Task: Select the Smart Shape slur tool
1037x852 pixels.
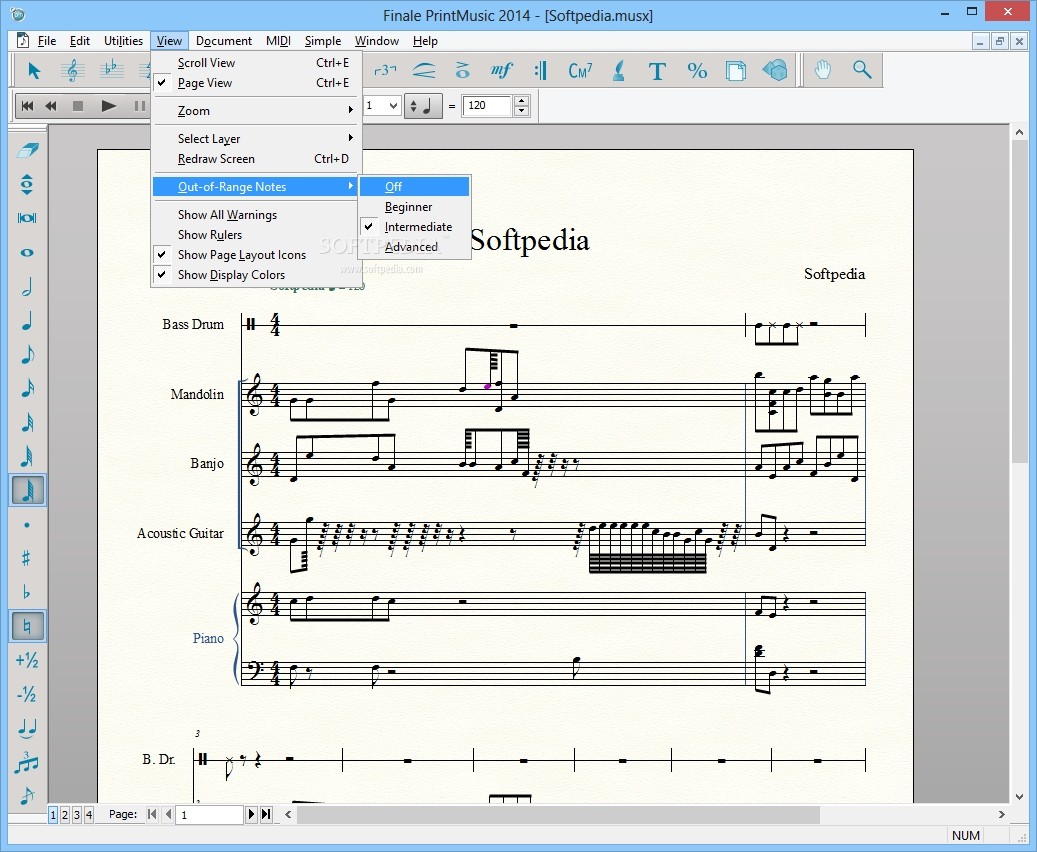Action: pyautogui.click(x=424, y=70)
